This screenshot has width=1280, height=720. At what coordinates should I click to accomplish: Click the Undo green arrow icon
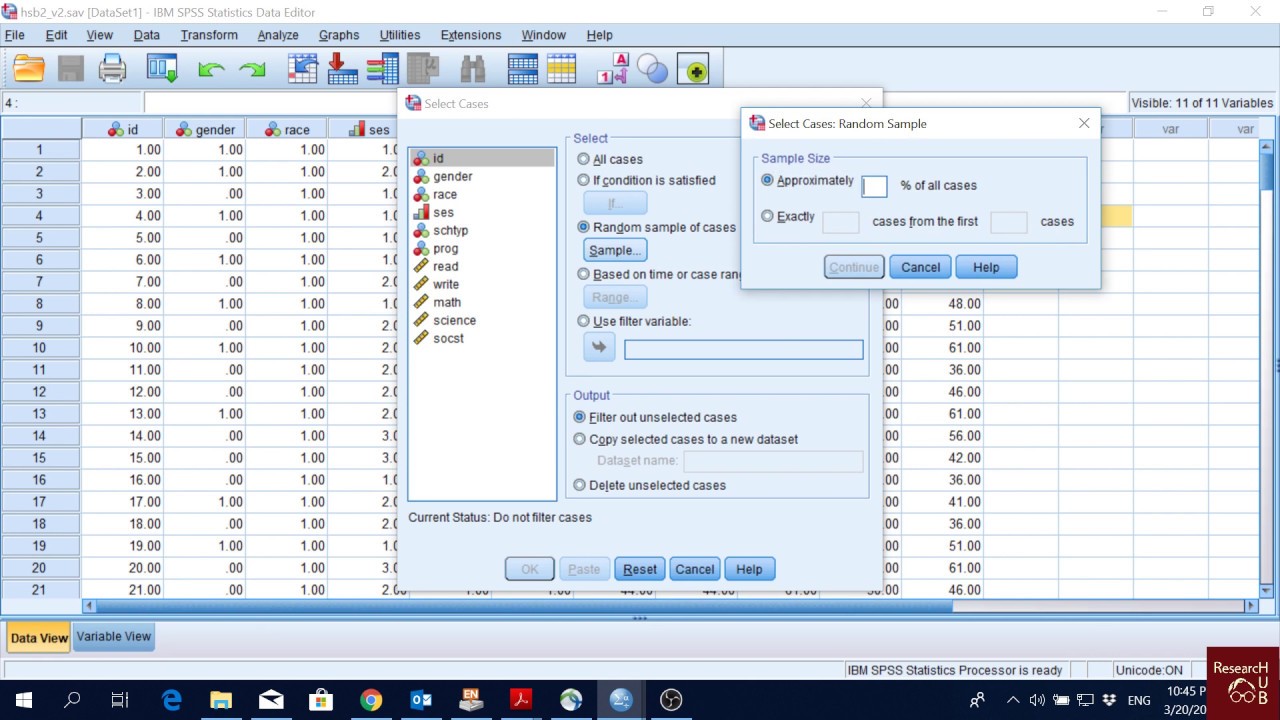pos(211,70)
